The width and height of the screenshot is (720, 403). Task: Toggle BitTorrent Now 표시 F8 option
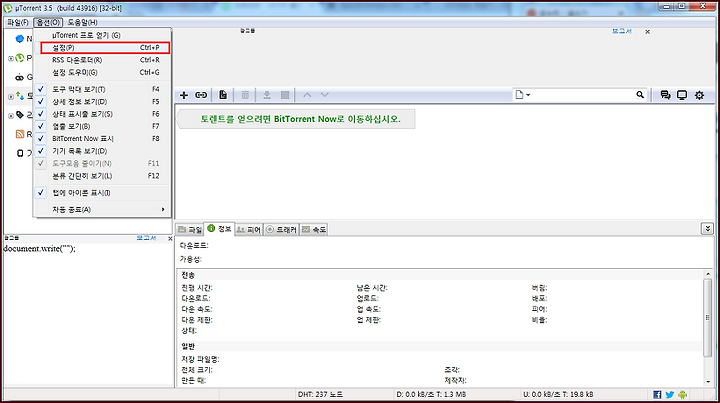click(102, 139)
